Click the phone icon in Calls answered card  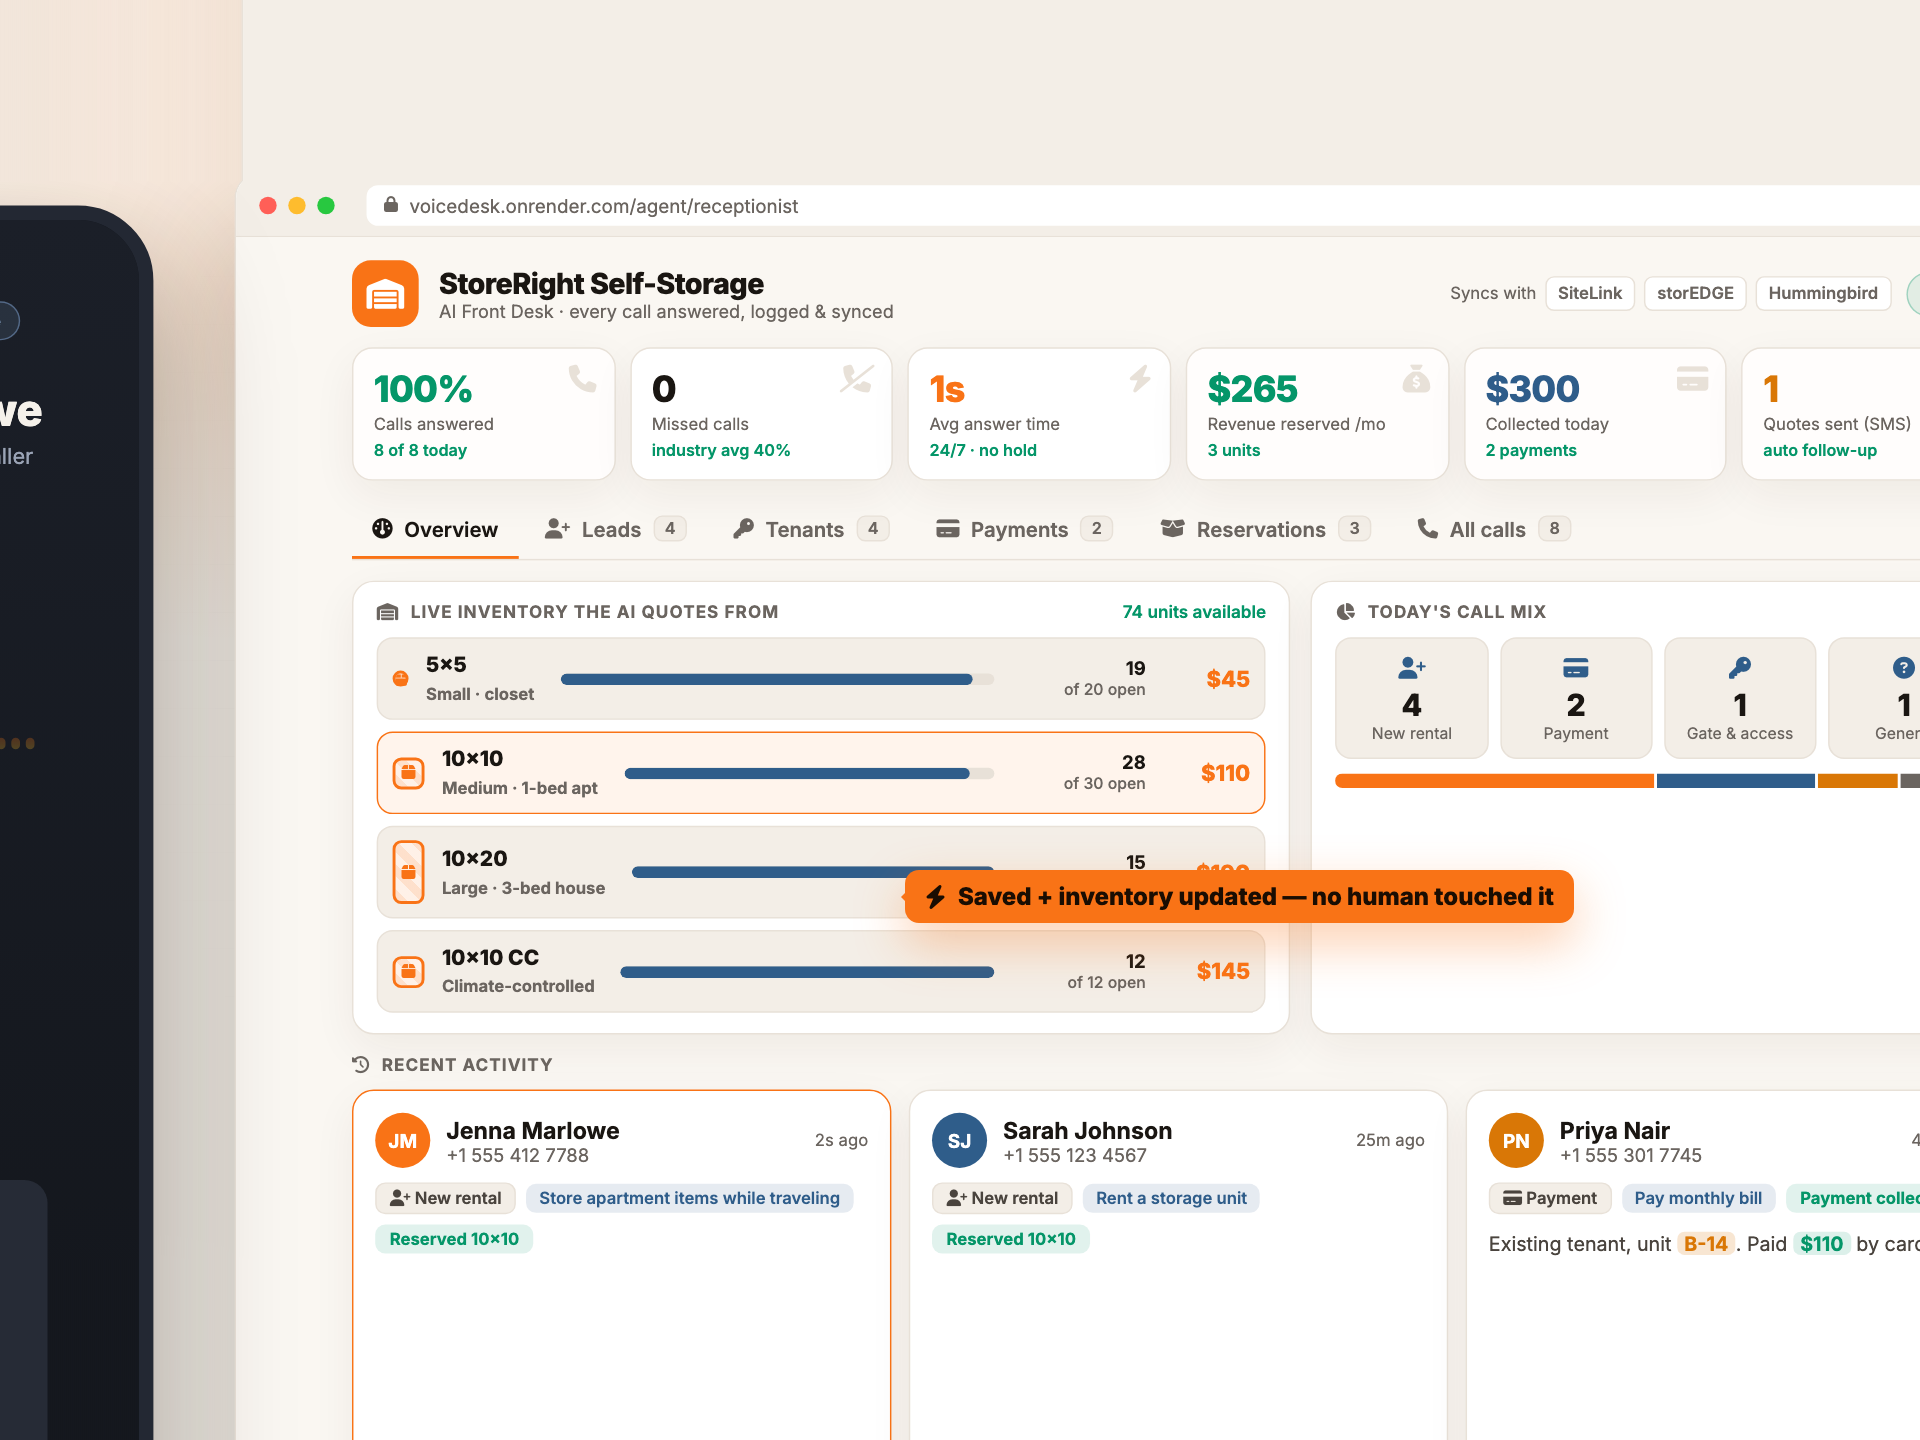(583, 379)
